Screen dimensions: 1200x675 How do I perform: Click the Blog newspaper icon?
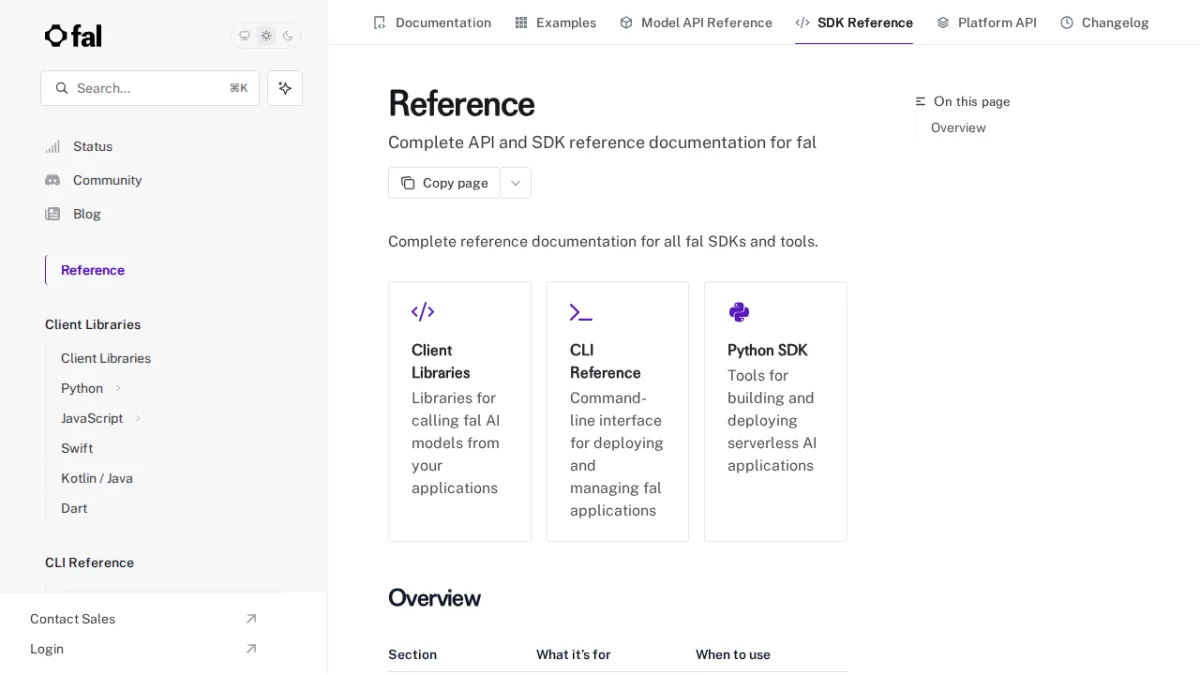53,214
